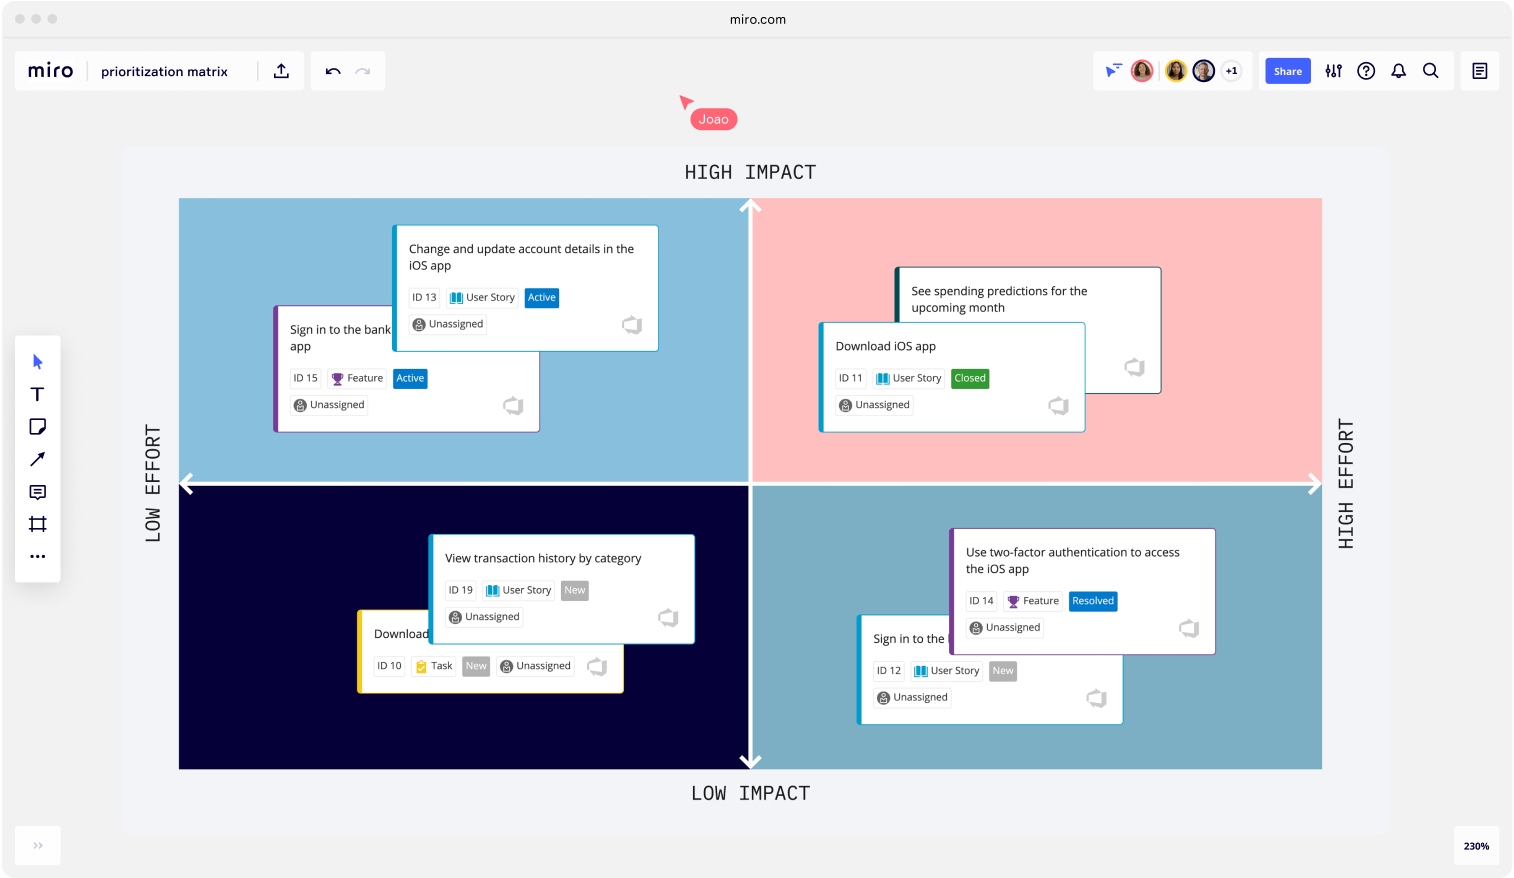Open the board settings sliders icon
The height and width of the screenshot is (878, 1514).
(1333, 70)
